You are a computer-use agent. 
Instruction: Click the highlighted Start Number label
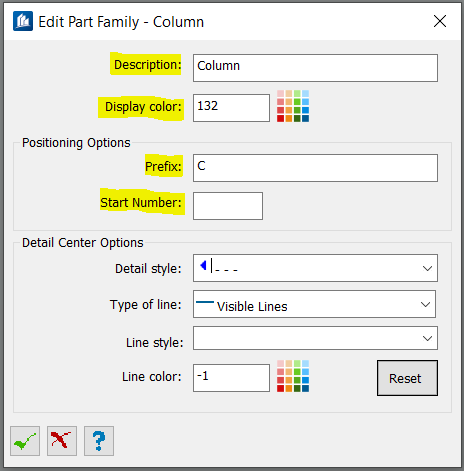[141, 202]
